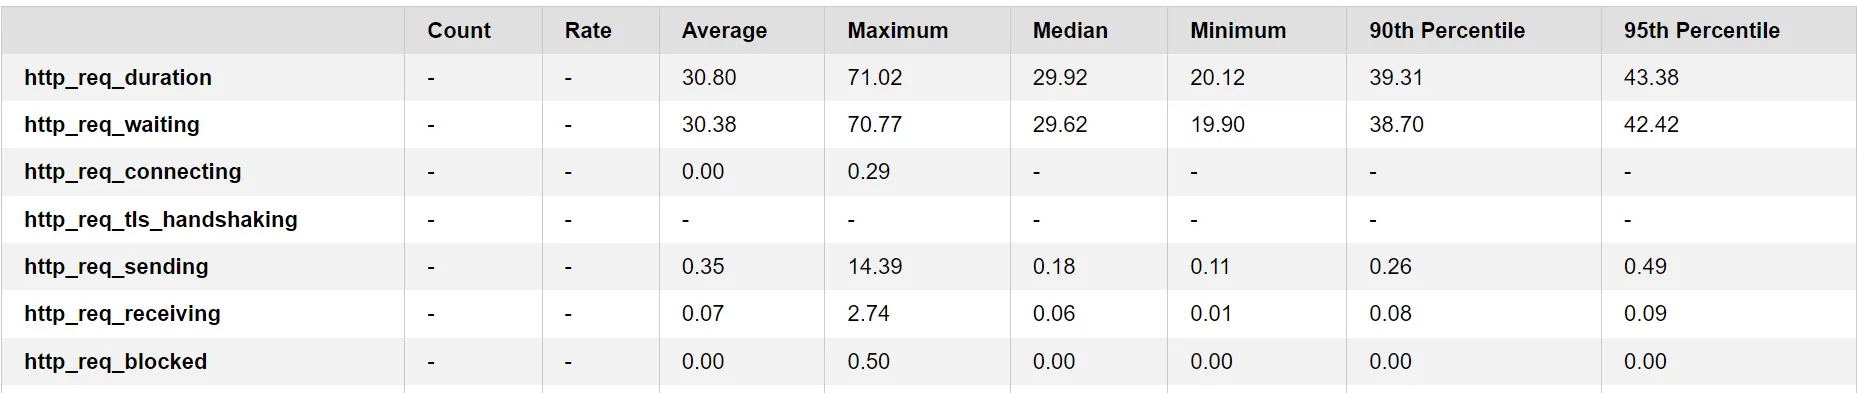Click the 90th Percentile column header
Screen dimensions: 1857x393
point(1447,31)
